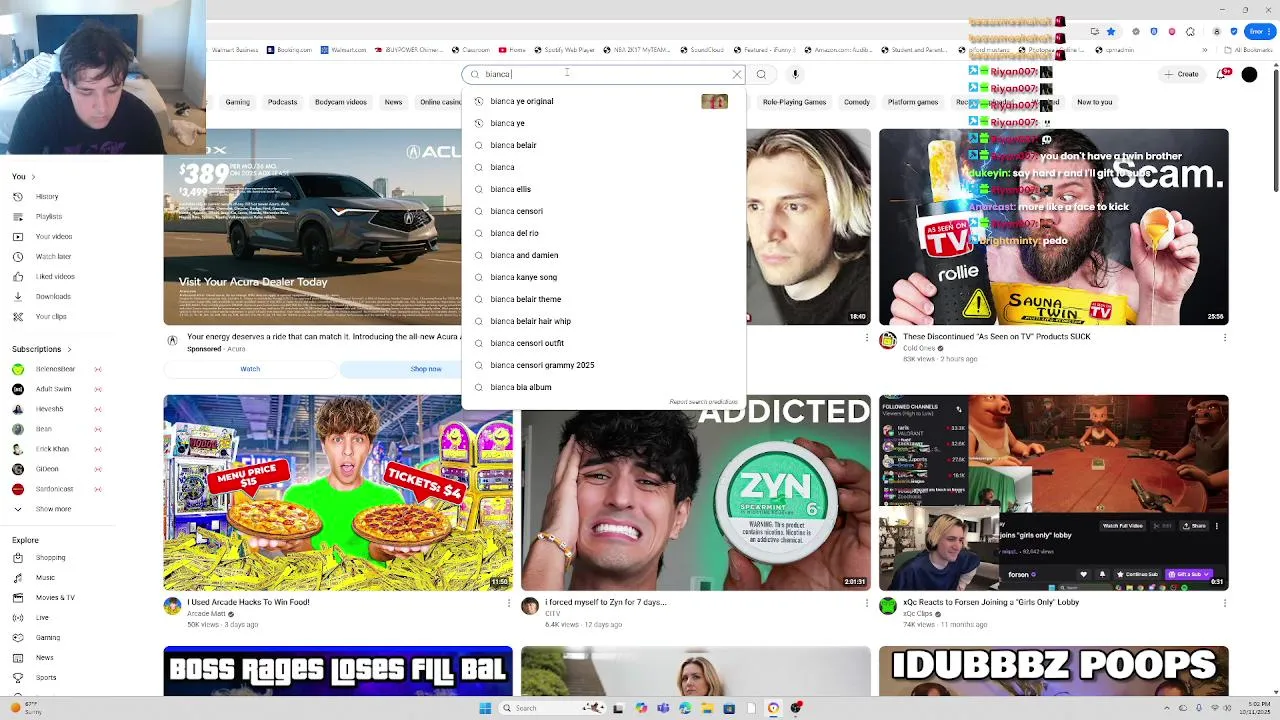Select the Bodycam videos filter chip
Viewport: 1280px width, 720px height.
[x=341, y=102]
